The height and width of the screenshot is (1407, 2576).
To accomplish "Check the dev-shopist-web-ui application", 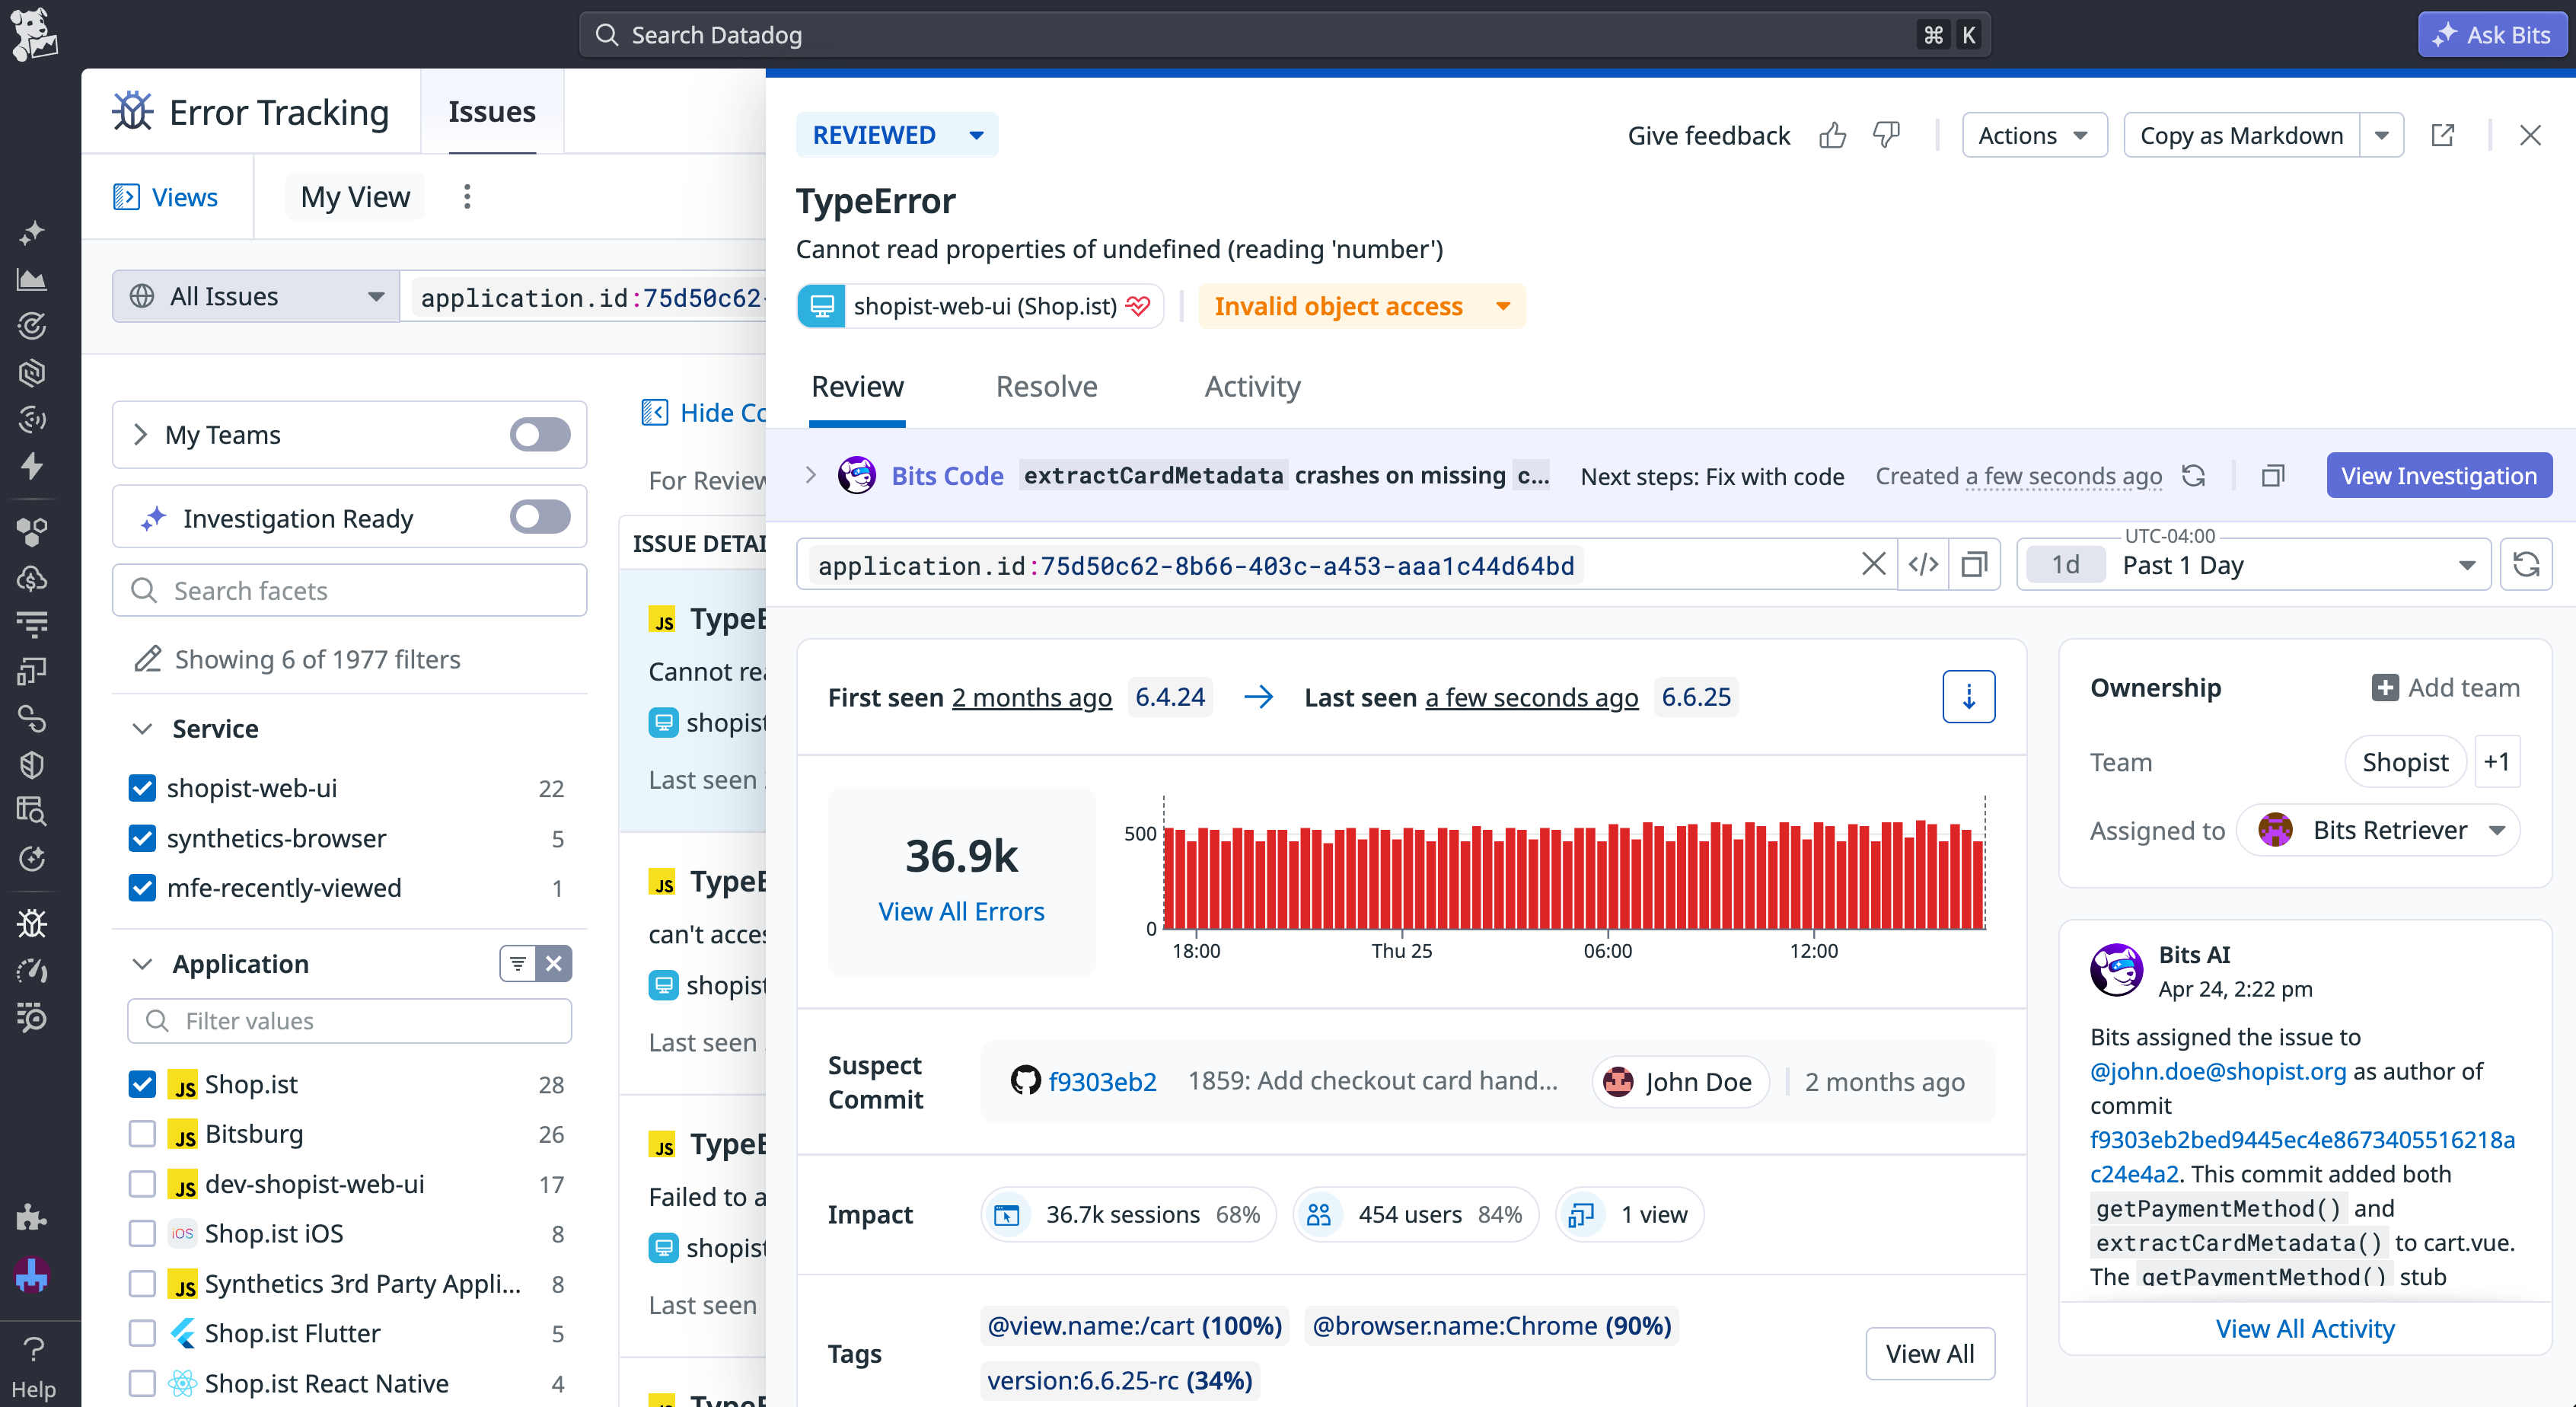I will point(142,1184).
